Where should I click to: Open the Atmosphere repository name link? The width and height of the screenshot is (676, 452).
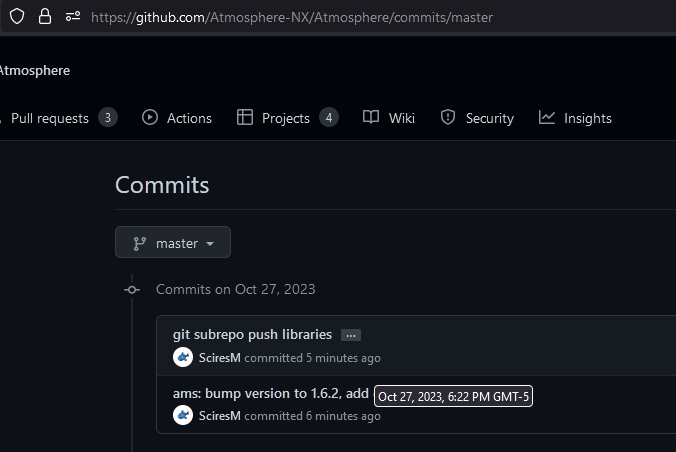35,70
